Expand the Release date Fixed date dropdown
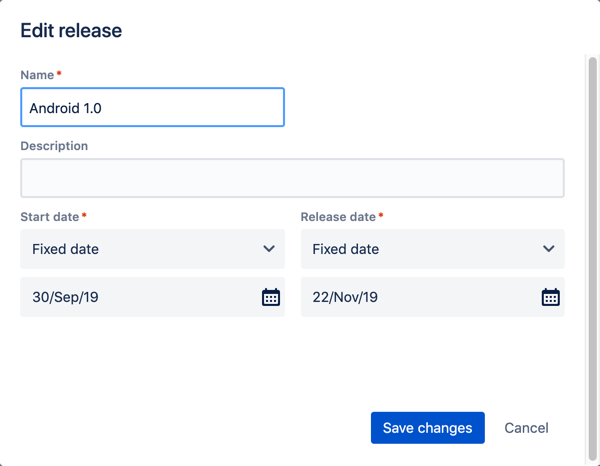The image size is (600, 466). pos(432,249)
